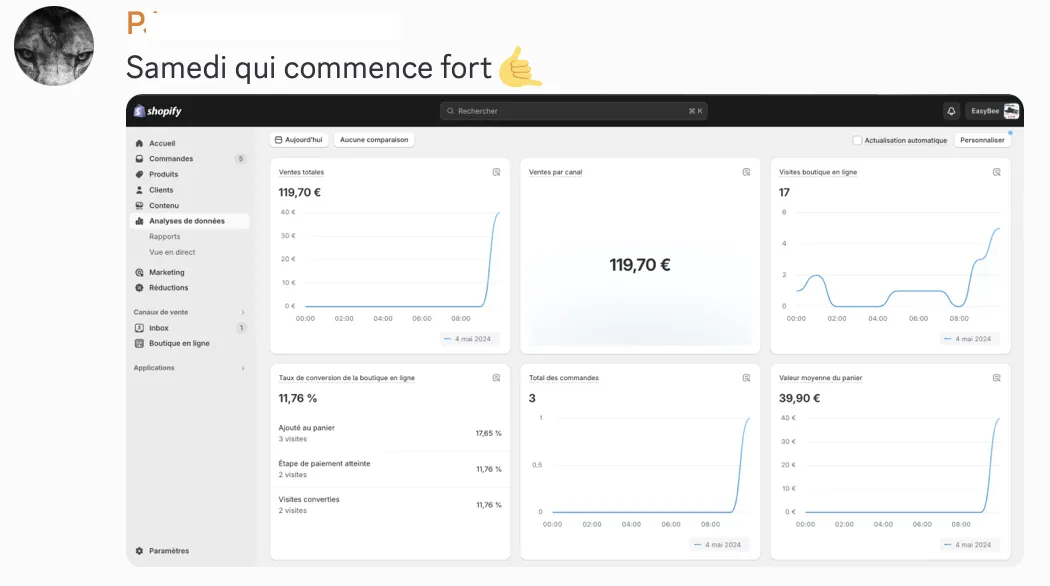Open the Ventes par canal report title
The width and height of the screenshot is (1050, 586).
tap(555, 172)
